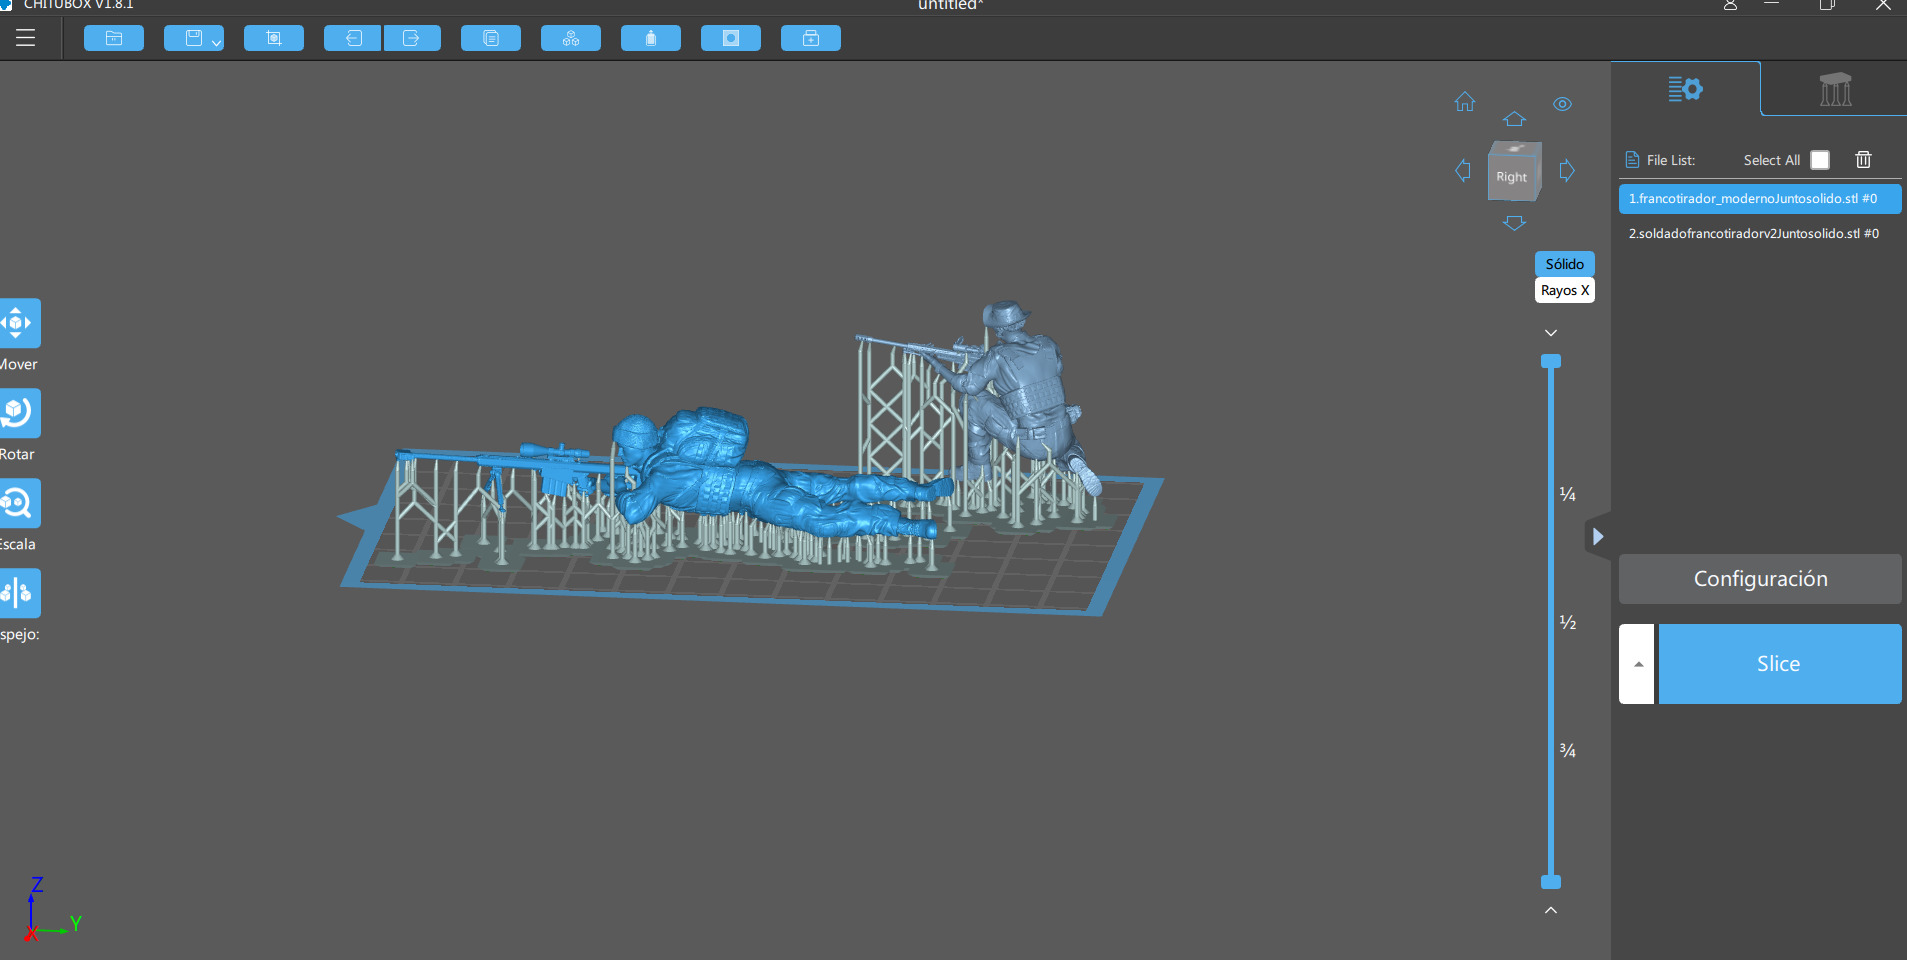The height and width of the screenshot is (960, 1907).
Task: Click the copy model toolbar icon
Action: pyautogui.click(x=491, y=38)
